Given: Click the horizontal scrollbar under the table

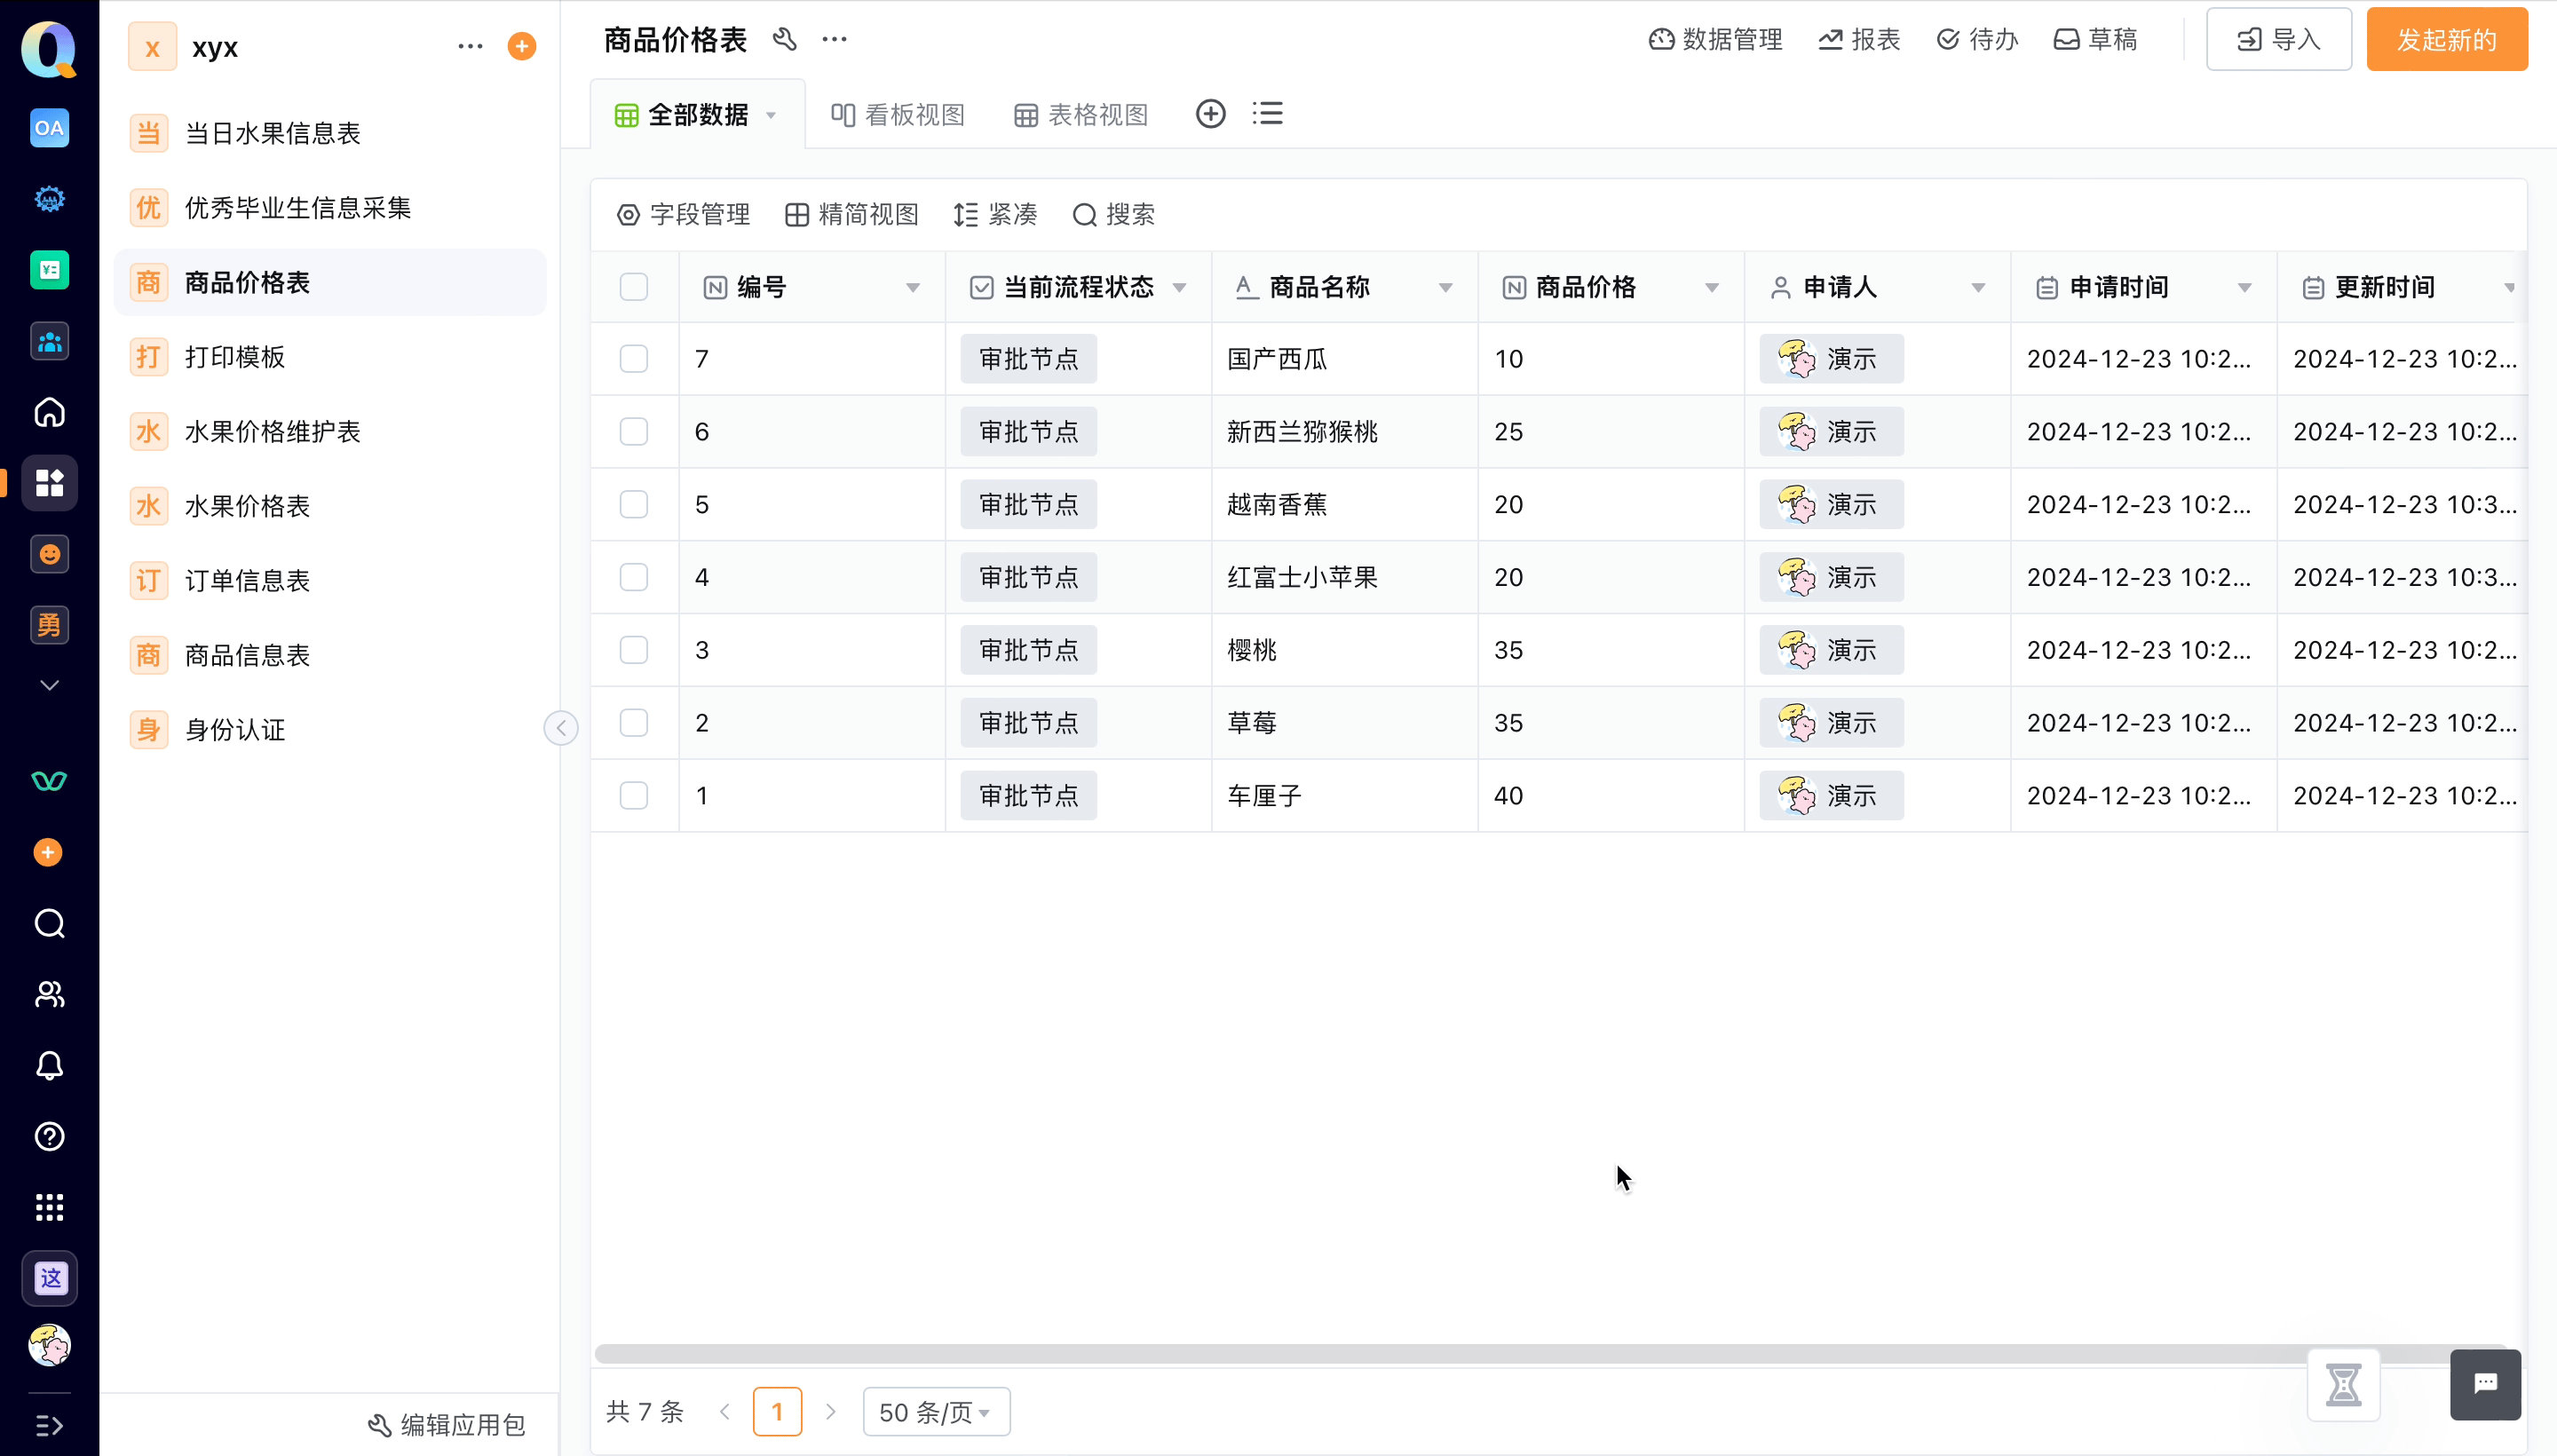Looking at the screenshot, I should point(1550,1353).
